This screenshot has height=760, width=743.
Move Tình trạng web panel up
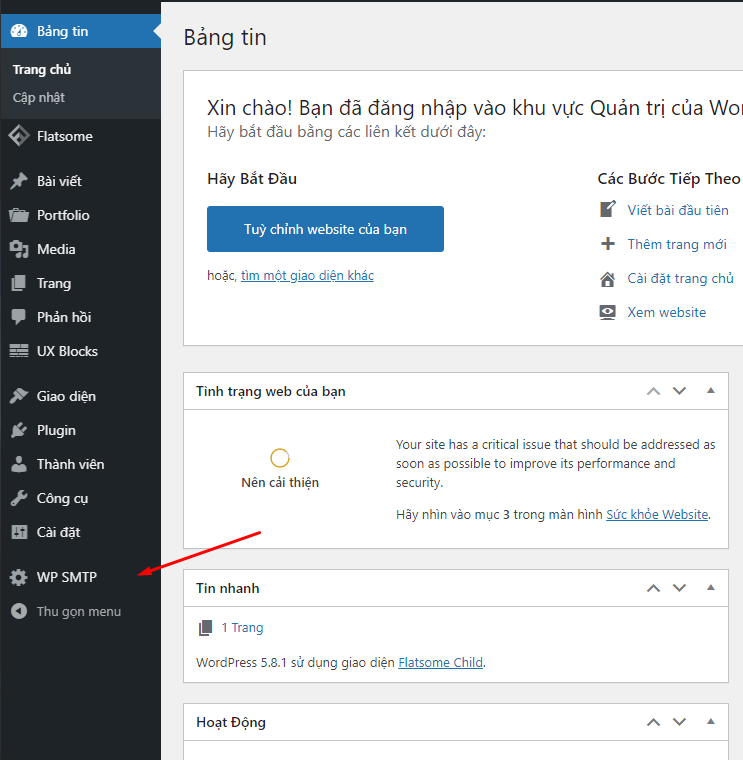click(654, 391)
